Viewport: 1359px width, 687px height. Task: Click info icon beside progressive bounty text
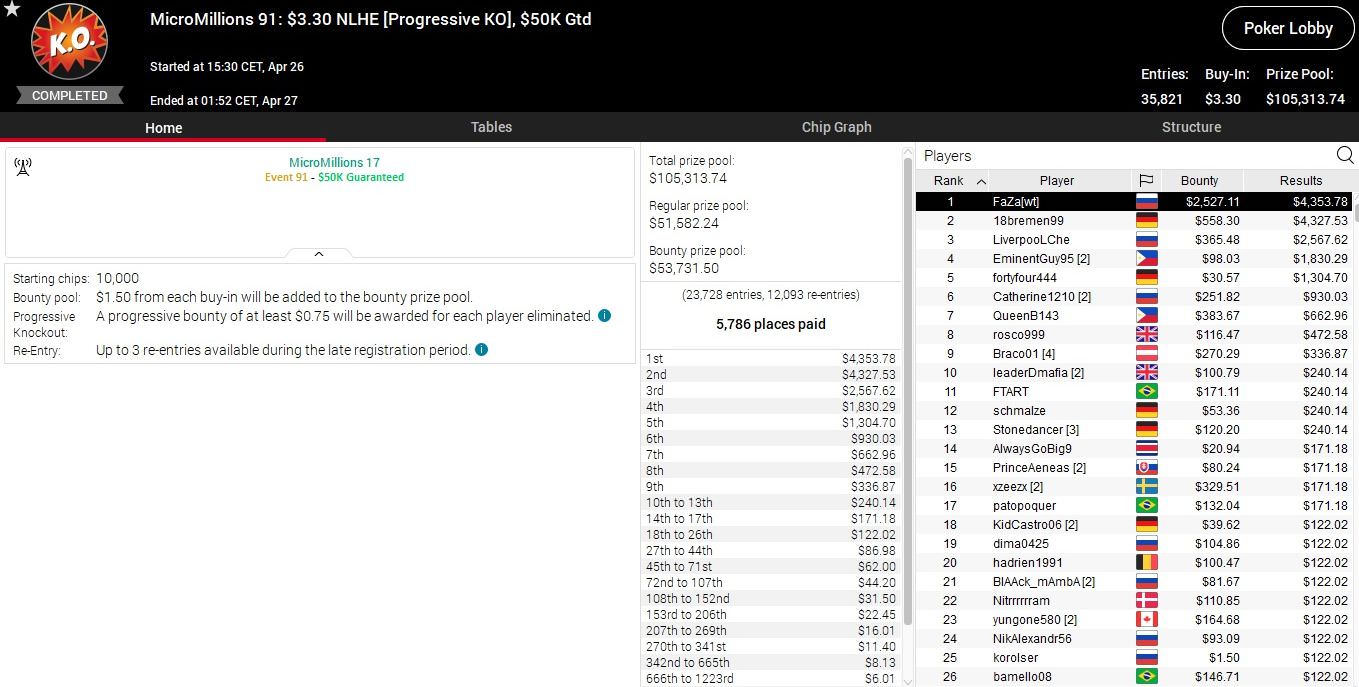coord(604,316)
